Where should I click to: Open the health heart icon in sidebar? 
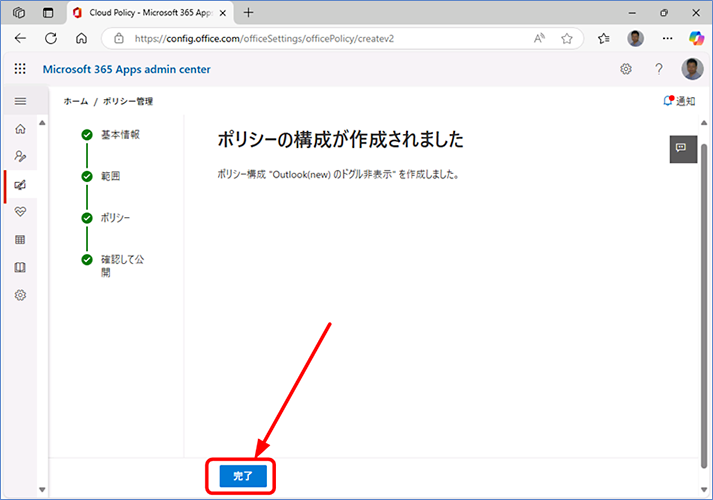tap(20, 212)
